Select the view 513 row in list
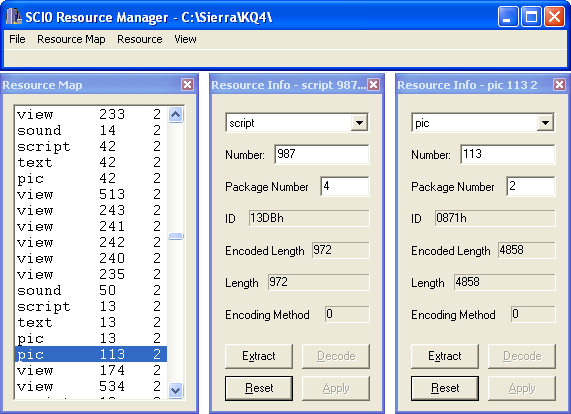This screenshot has width=571, height=414. pos(91,194)
